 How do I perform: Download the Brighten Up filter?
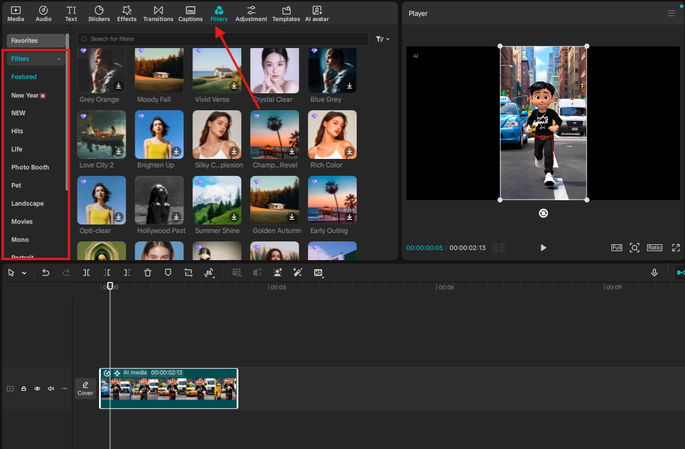(176, 152)
